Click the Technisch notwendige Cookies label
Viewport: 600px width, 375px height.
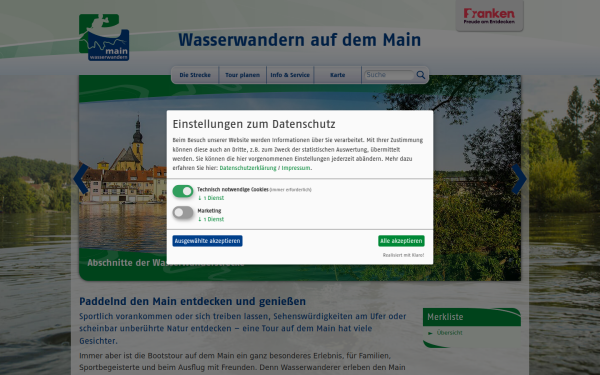pyautogui.click(x=233, y=189)
